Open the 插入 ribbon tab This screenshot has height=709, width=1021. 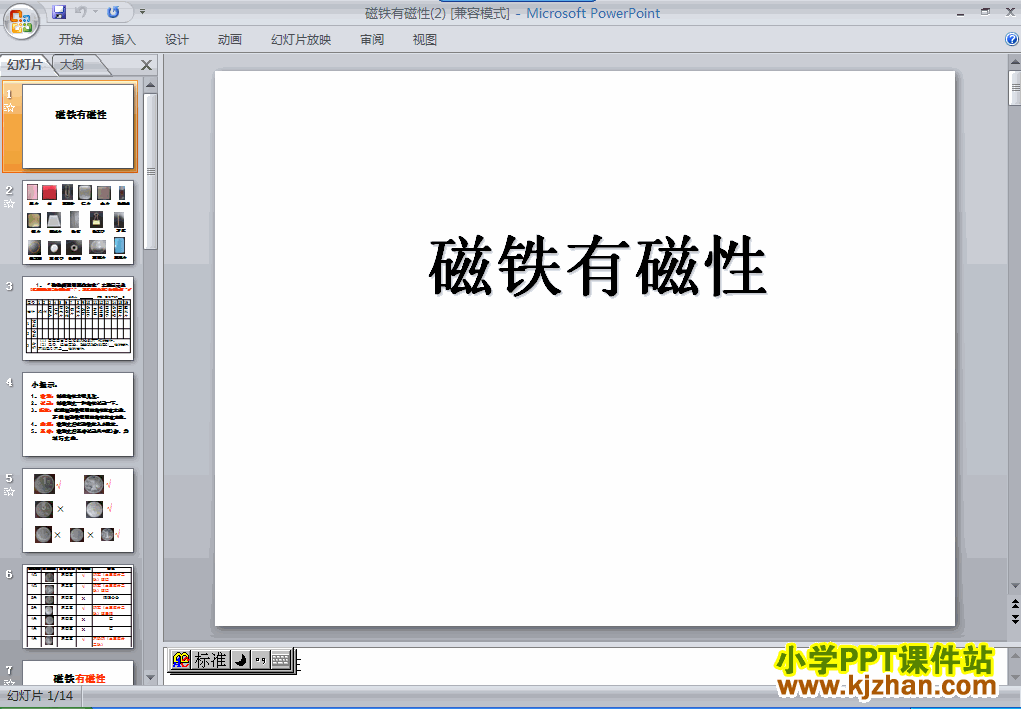tap(124, 40)
